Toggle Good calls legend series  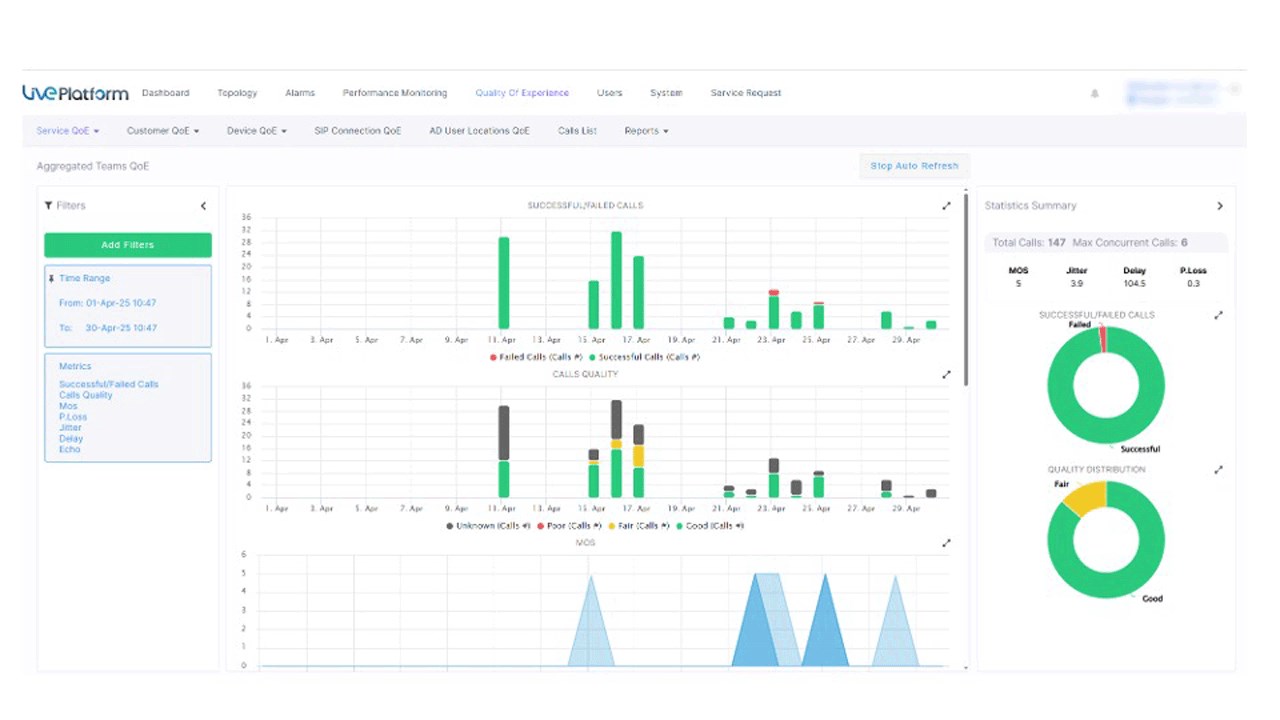point(710,526)
